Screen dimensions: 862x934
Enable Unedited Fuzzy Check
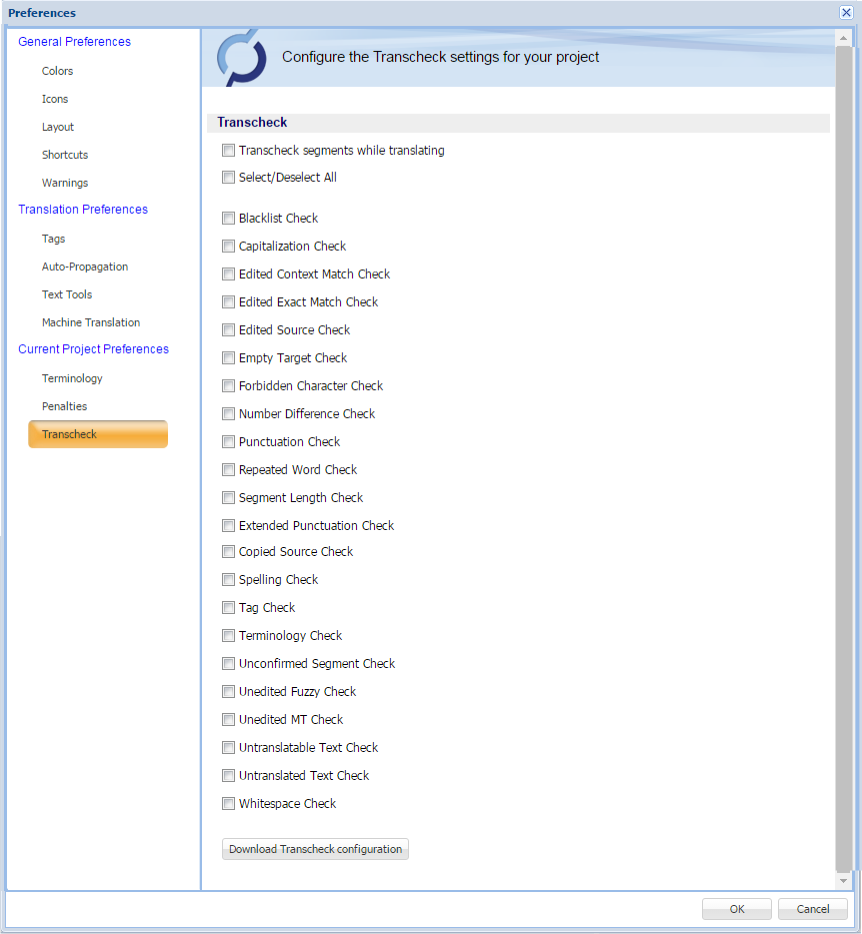point(228,692)
